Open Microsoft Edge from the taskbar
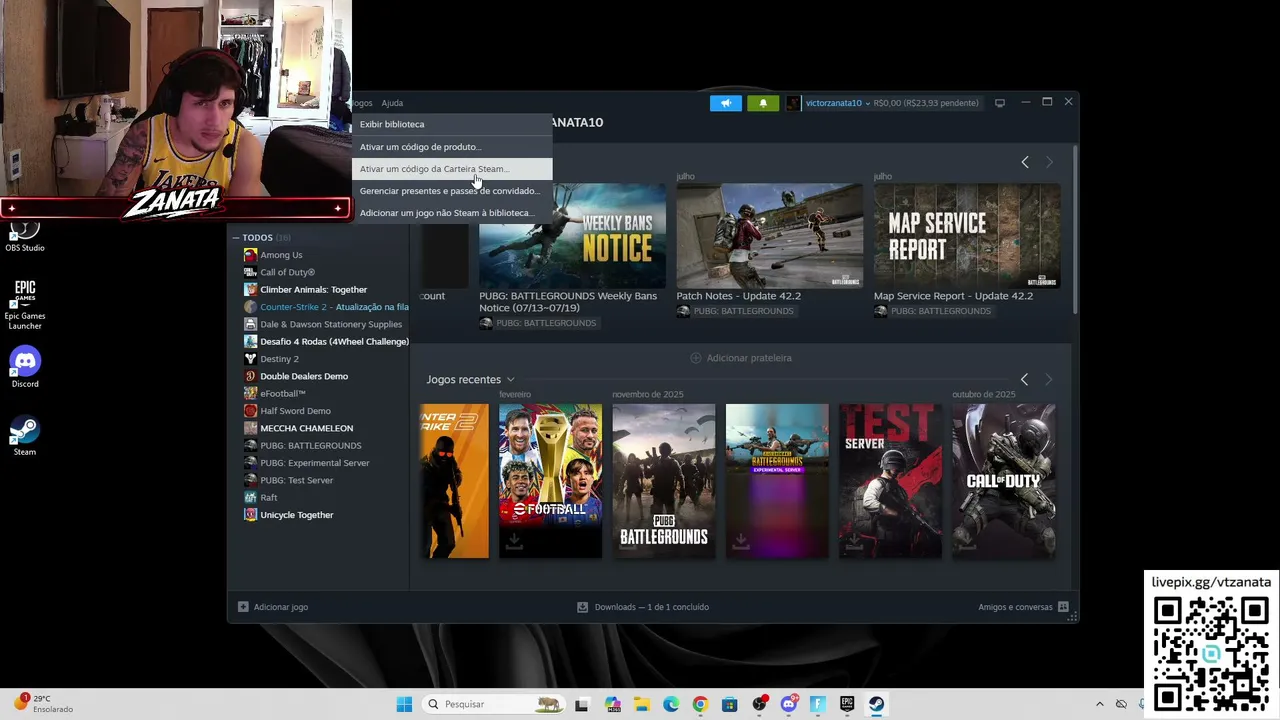This screenshot has width=1280, height=720. [671, 704]
